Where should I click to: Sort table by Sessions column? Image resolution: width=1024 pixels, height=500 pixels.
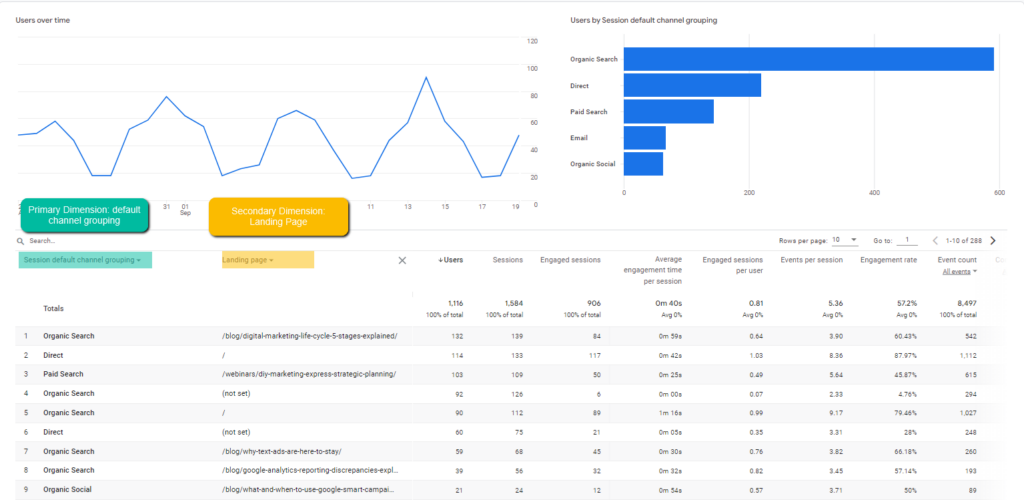click(x=508, y=260)
